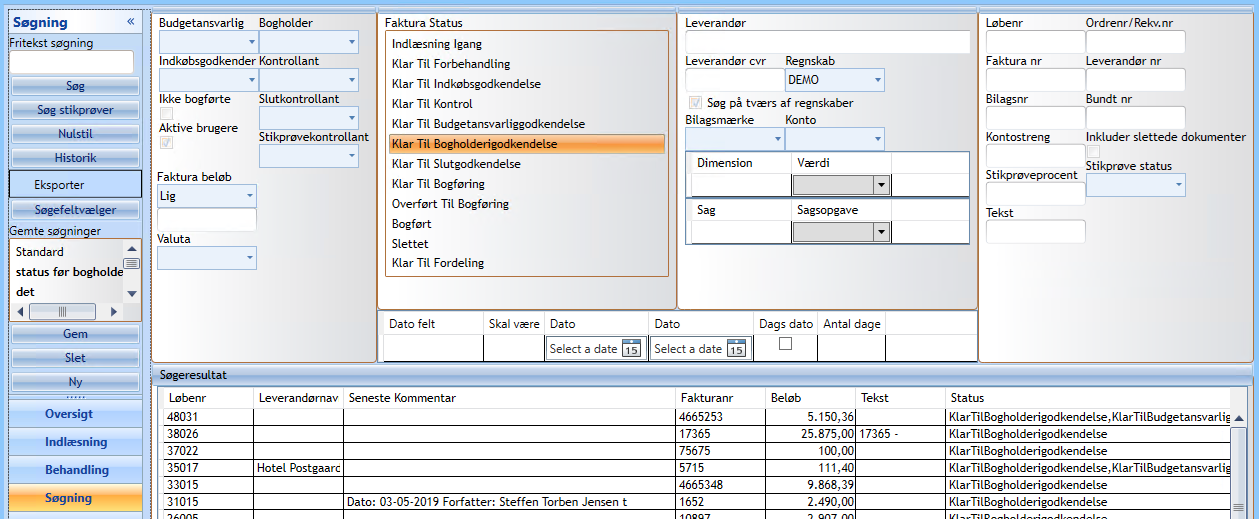Screen dimensions: 1259x519
Task: Open the Budgetansvarlig dropdown
Action: click(207, 42)
